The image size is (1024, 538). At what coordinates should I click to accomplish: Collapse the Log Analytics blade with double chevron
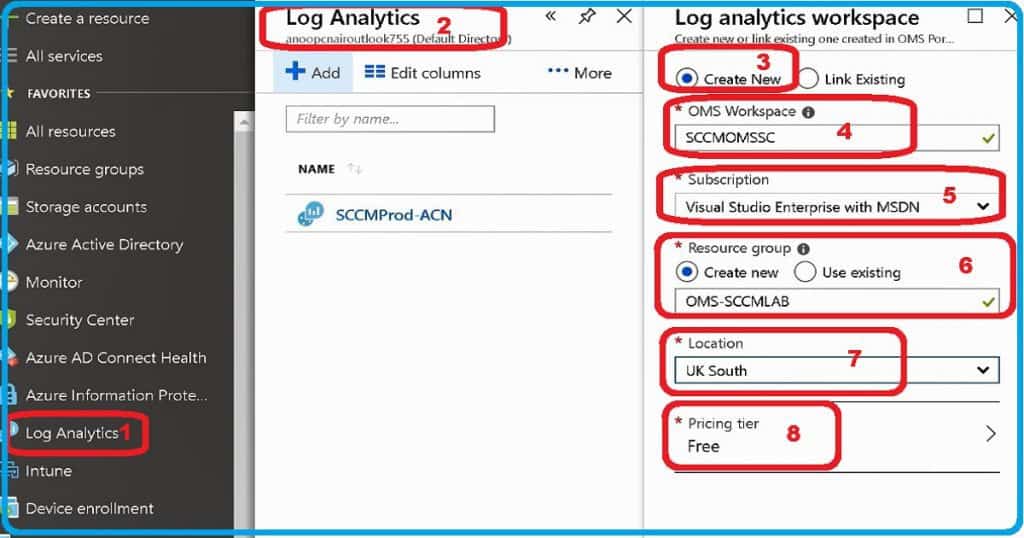click(551, 16)
